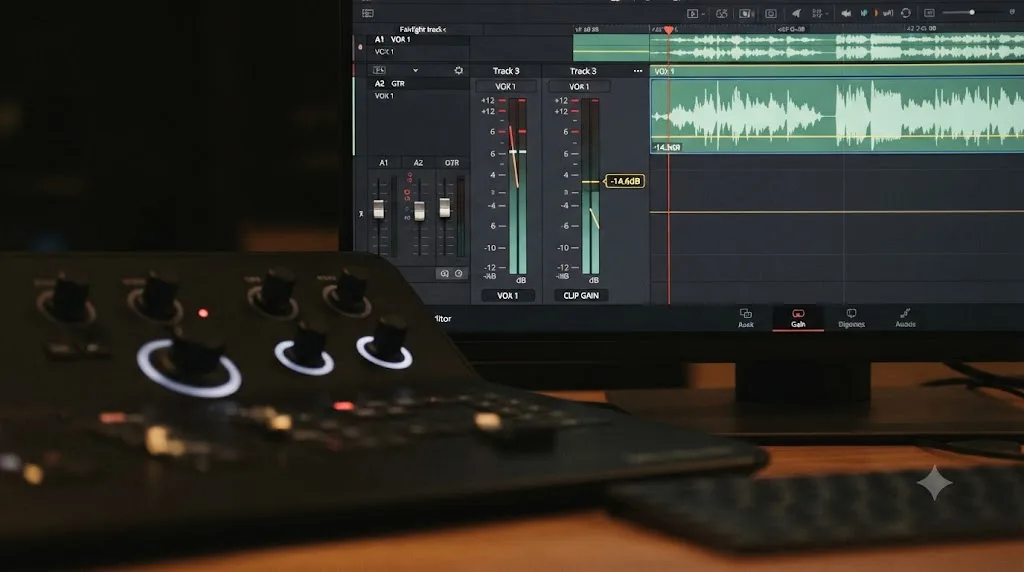Click the paper-plane arrow icon in the toolbar
1024x572 pixels.
[x=796, y=13]
